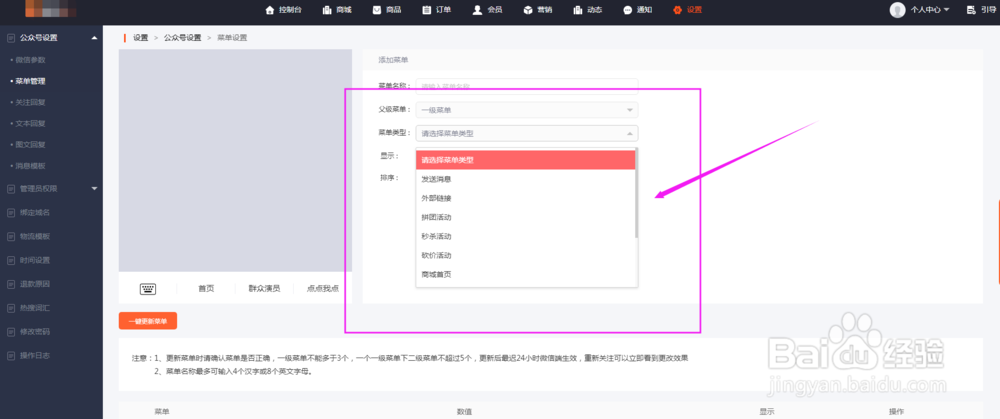Open 时间设置 via its sidebar icon
Viewport: 1000px width, 419px height.
[x=11, y=260]
